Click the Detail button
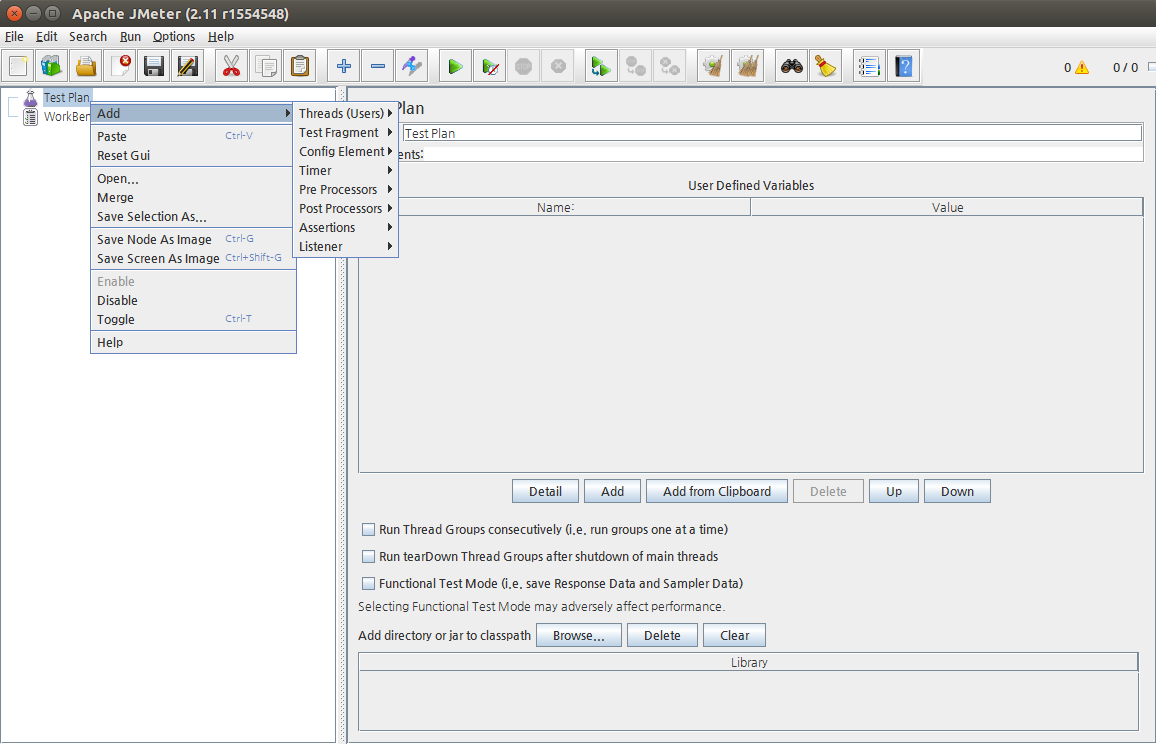 click(x=545, y=491)
